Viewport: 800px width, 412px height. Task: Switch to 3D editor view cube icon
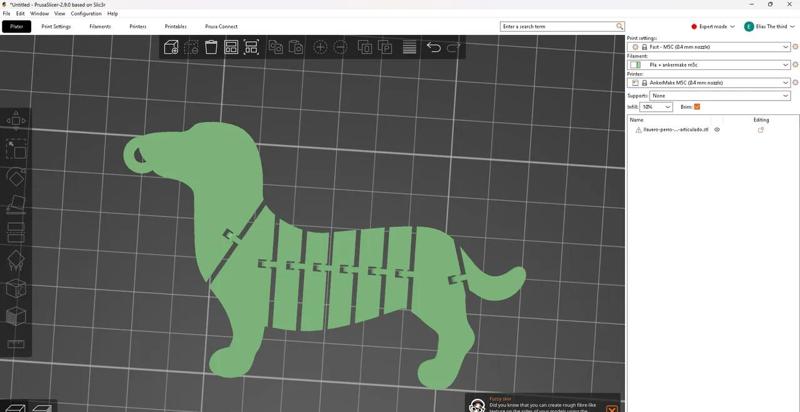14,407
